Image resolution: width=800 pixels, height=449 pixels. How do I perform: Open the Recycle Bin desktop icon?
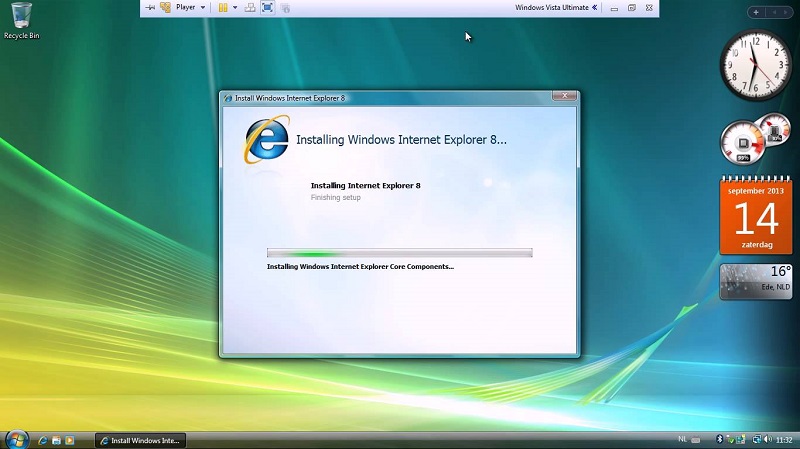[x=21, y=20]
